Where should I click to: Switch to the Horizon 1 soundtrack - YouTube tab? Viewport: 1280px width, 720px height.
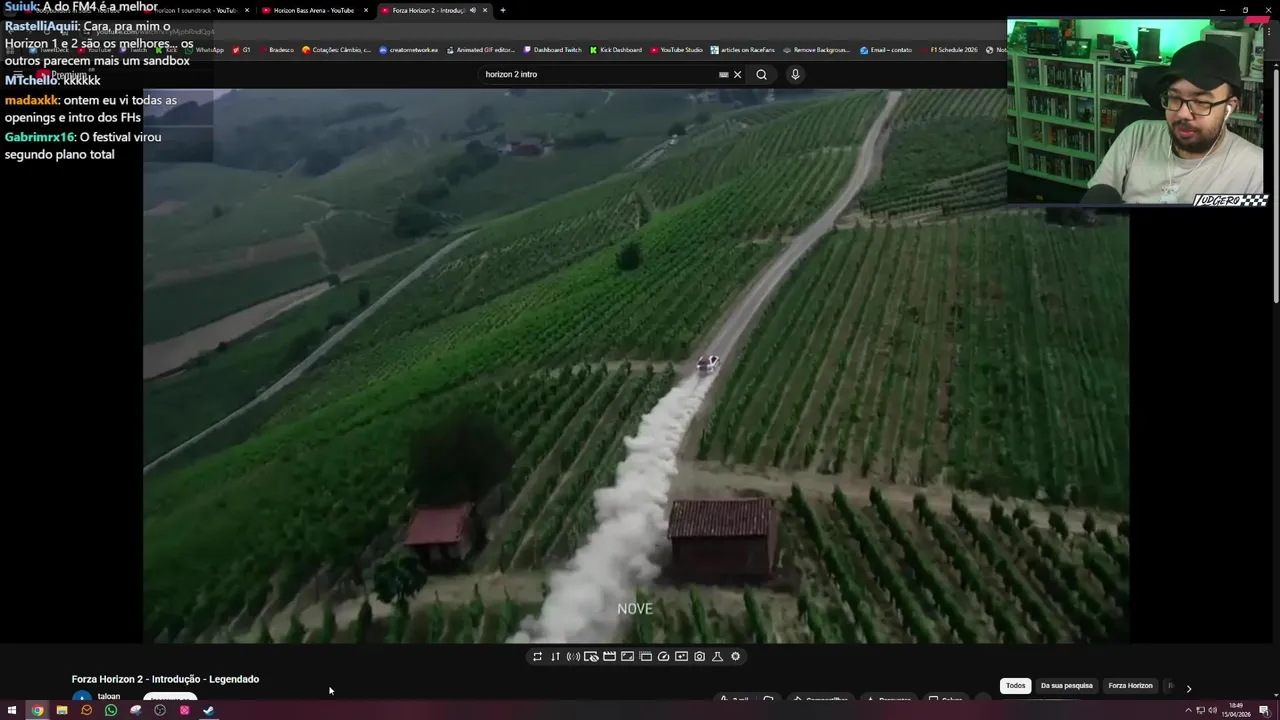pyautogui.click(x=195, y=10)
